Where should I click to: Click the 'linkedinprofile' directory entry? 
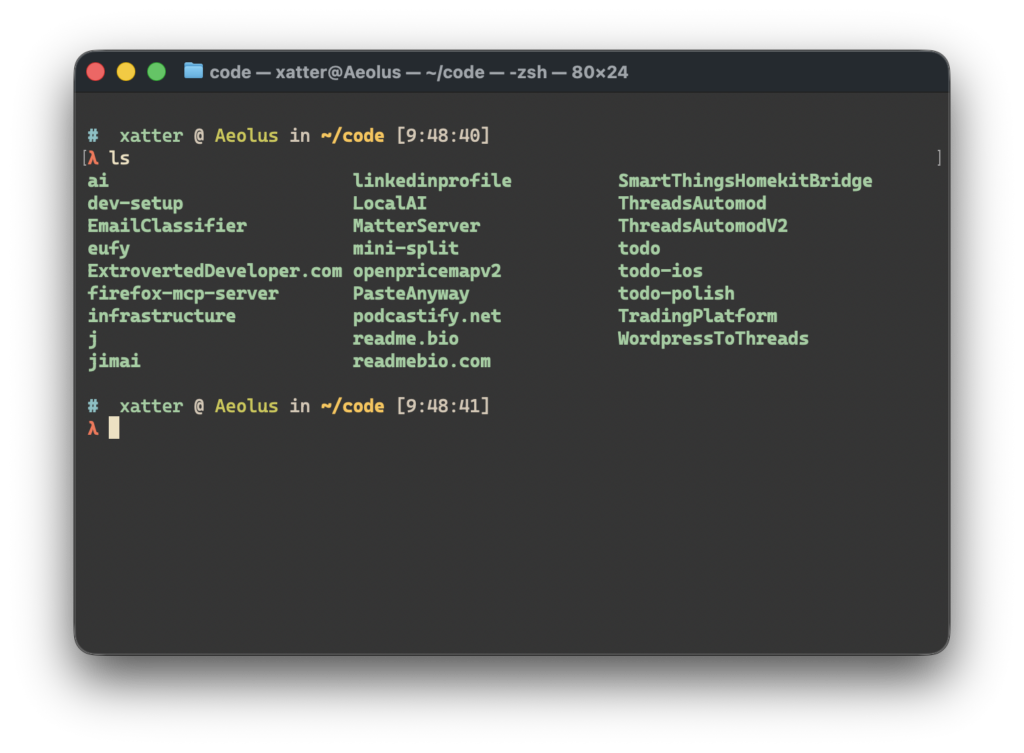tap(432, 181)
